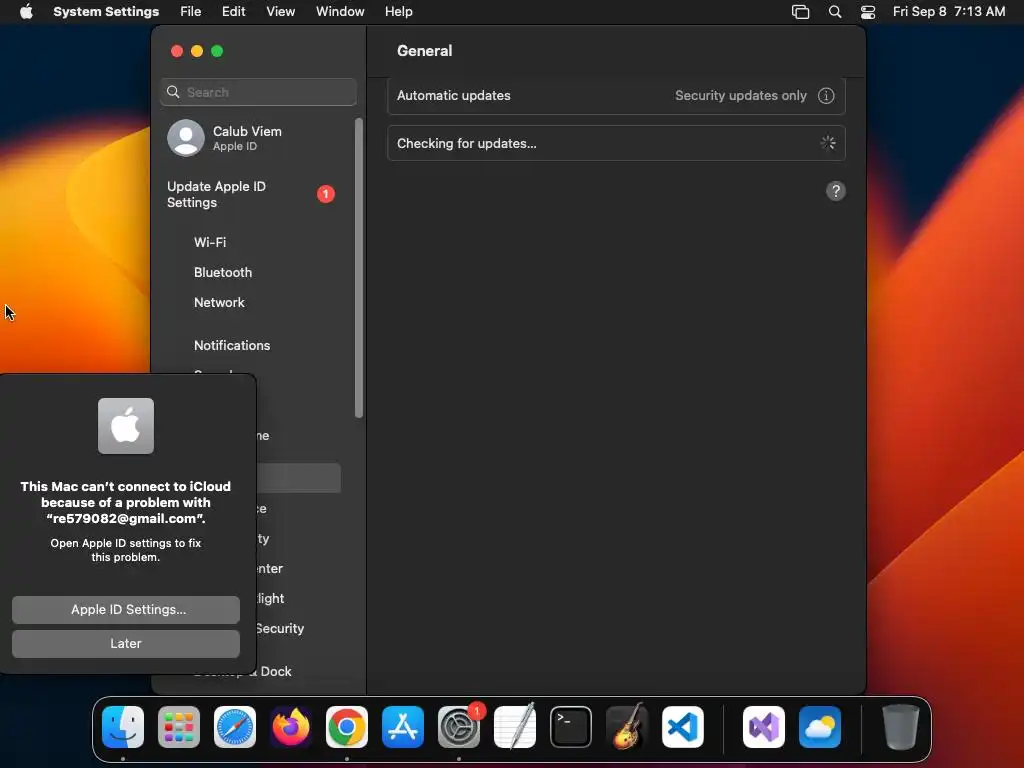Click the Search field in sidebar
The image size is (1024, 768).
click(259, 92)
